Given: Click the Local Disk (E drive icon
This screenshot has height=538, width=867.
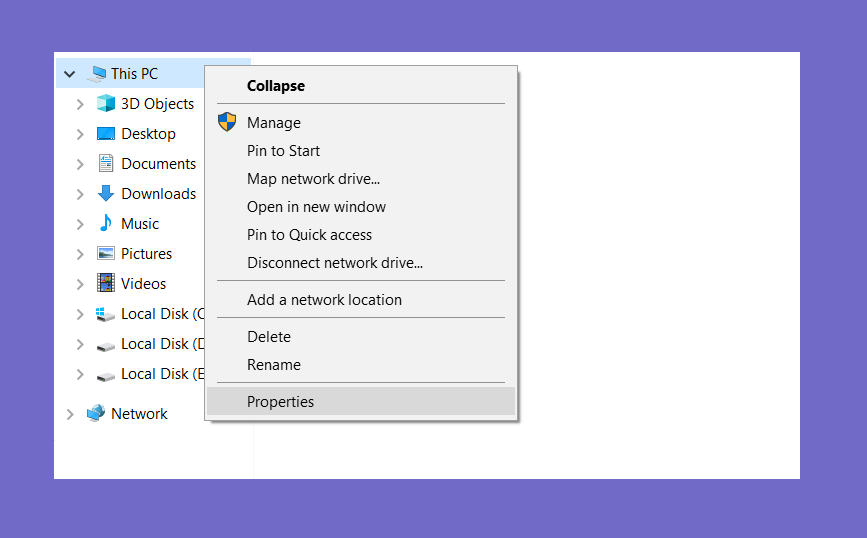Looking at the screenshot, I should (105, 376).
